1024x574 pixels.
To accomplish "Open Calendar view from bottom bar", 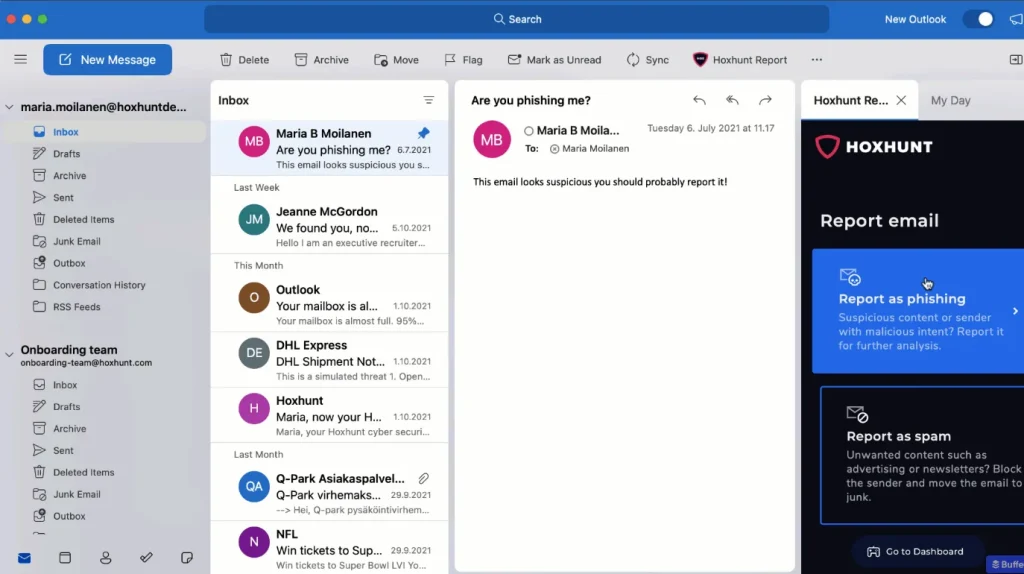I will point(65,557).
